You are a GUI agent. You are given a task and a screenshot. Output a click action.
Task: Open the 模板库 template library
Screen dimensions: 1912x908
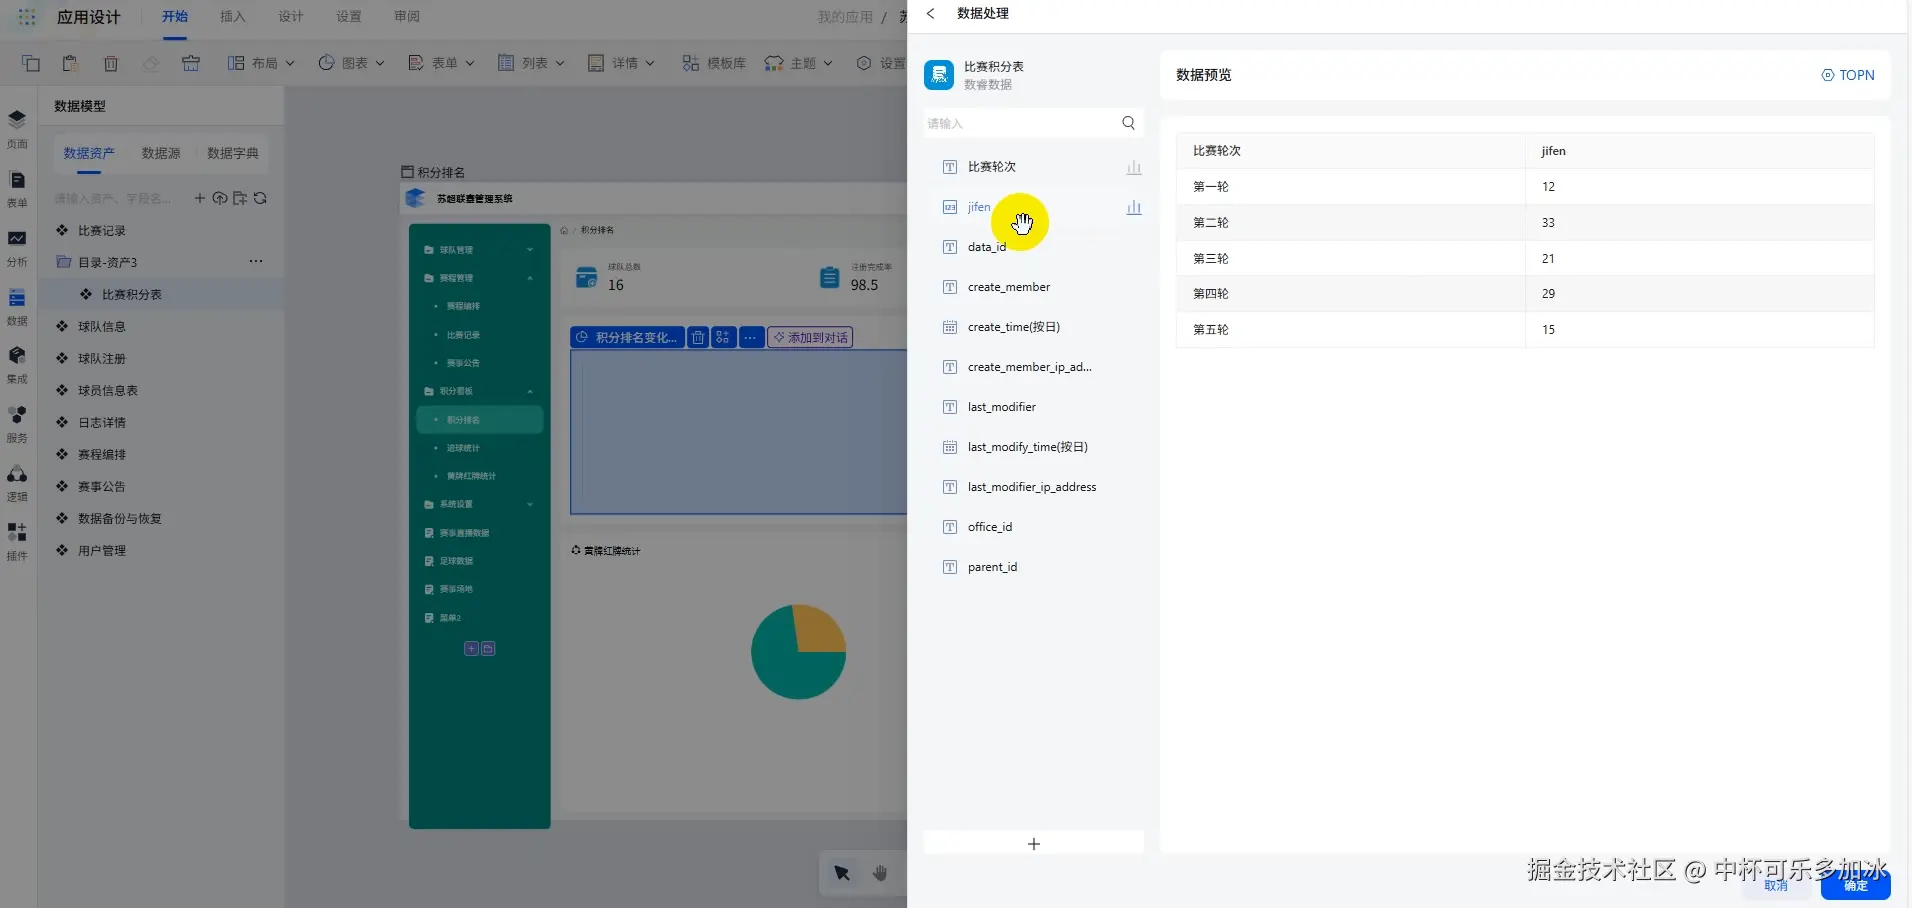tap(714, 63)
